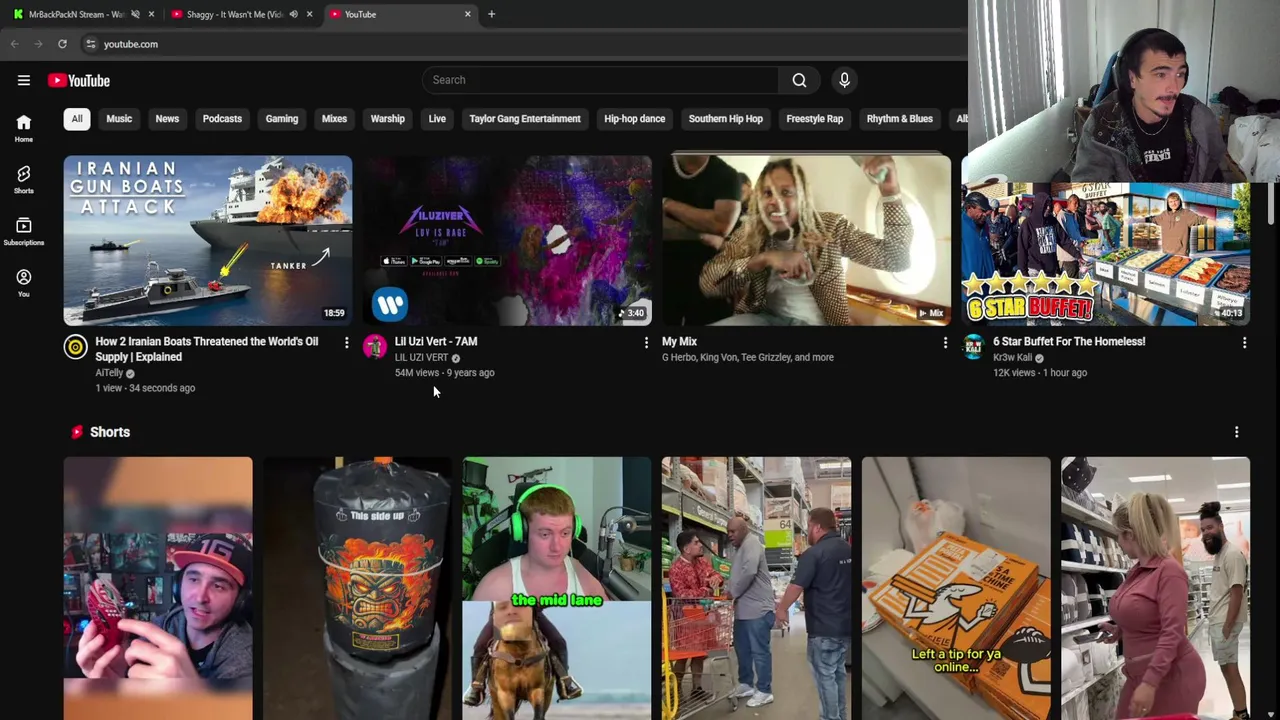Open the My Mix thumbnail

[807, 240]
